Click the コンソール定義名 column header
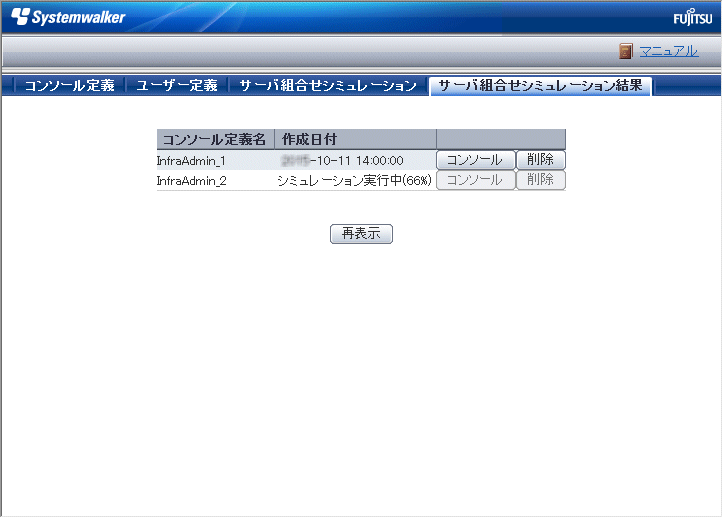 [x=215, y=139]
